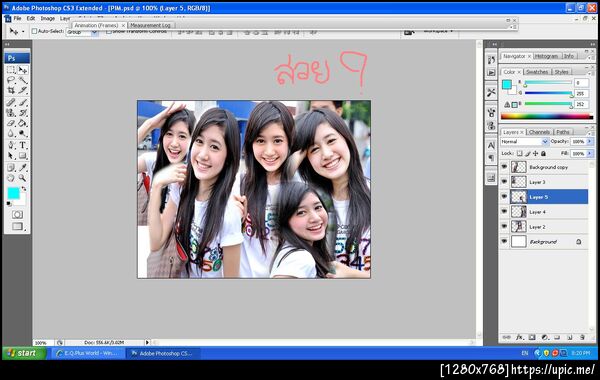600x380 pixels.
Task: Change screen mode from toolbox
Action: pos(17,226)
